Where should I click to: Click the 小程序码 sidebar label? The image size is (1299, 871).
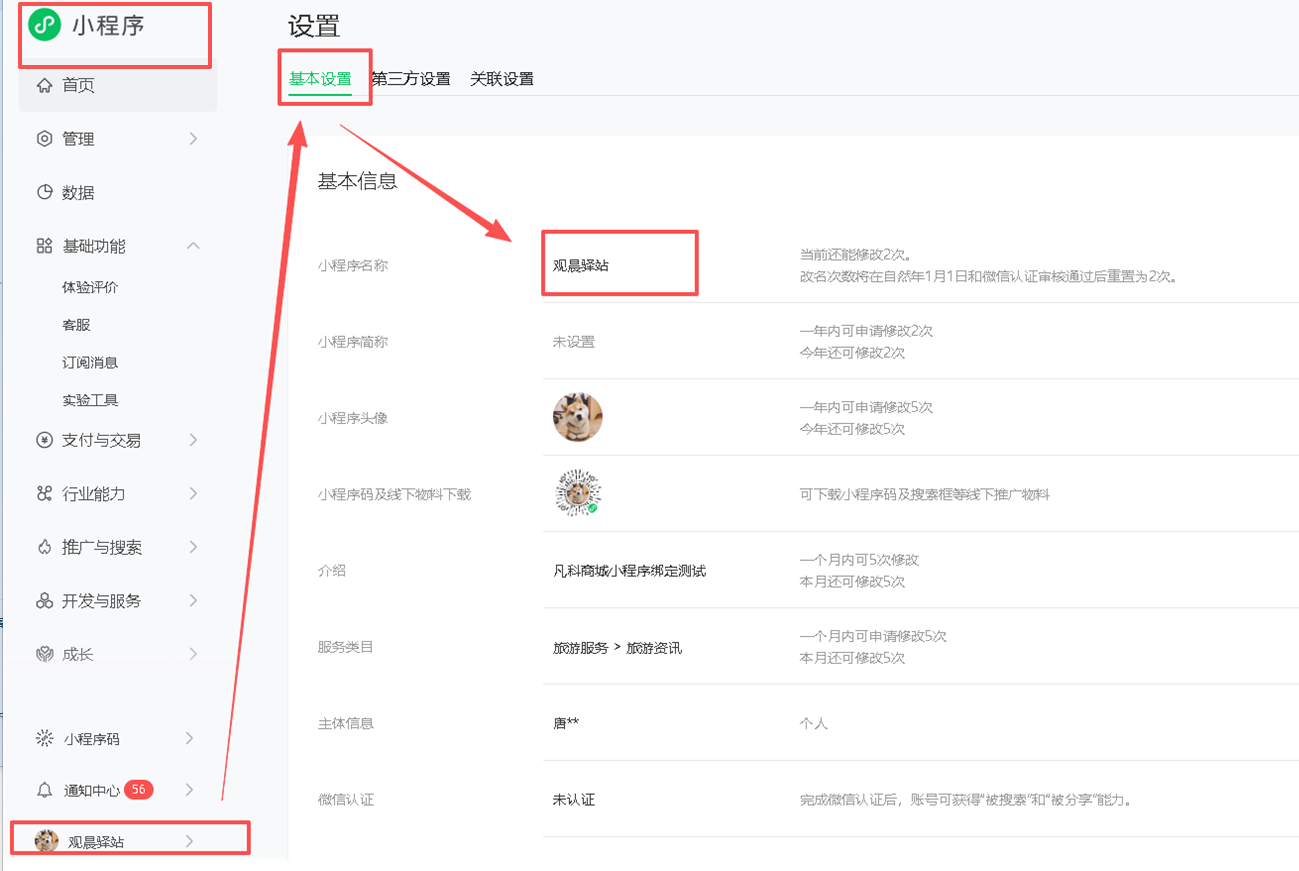click(92, 739)
